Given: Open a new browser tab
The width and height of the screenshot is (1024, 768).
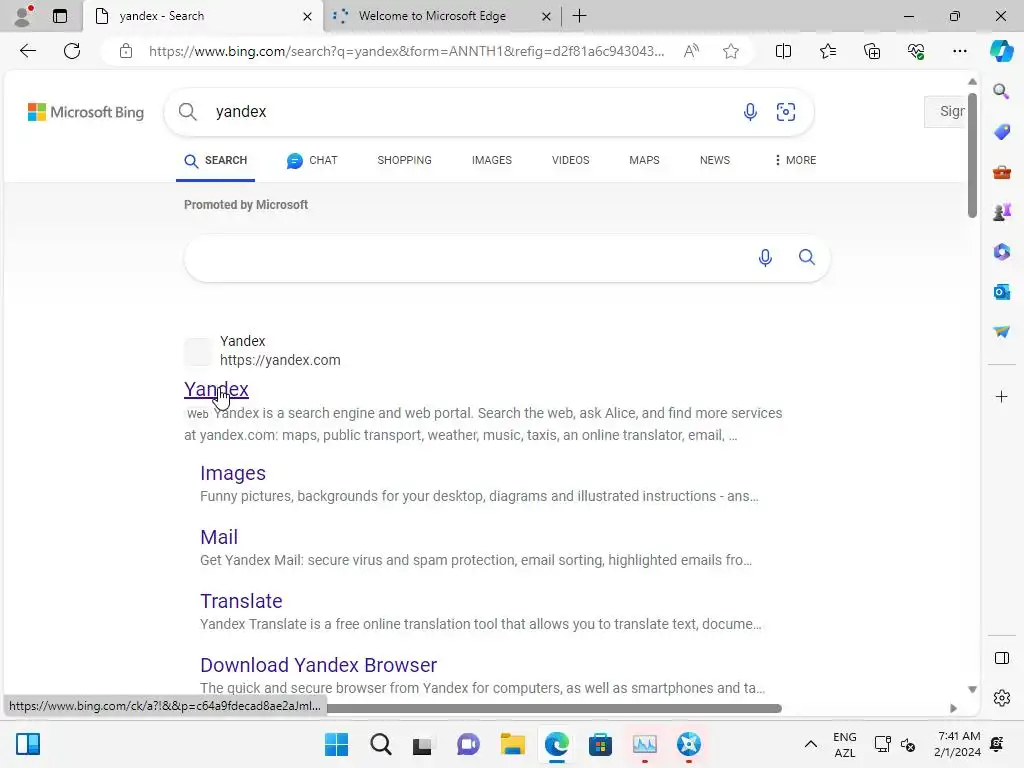Looking at the screenshot, I should [x=579, y=16].
